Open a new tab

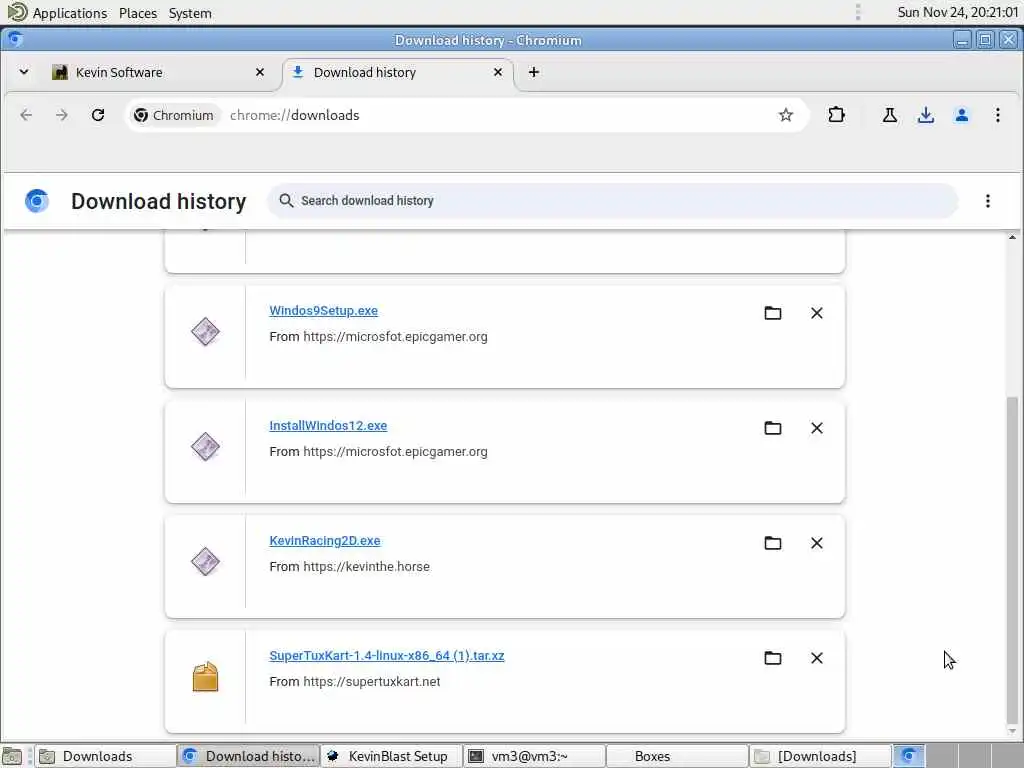click(x=534, y=72)
